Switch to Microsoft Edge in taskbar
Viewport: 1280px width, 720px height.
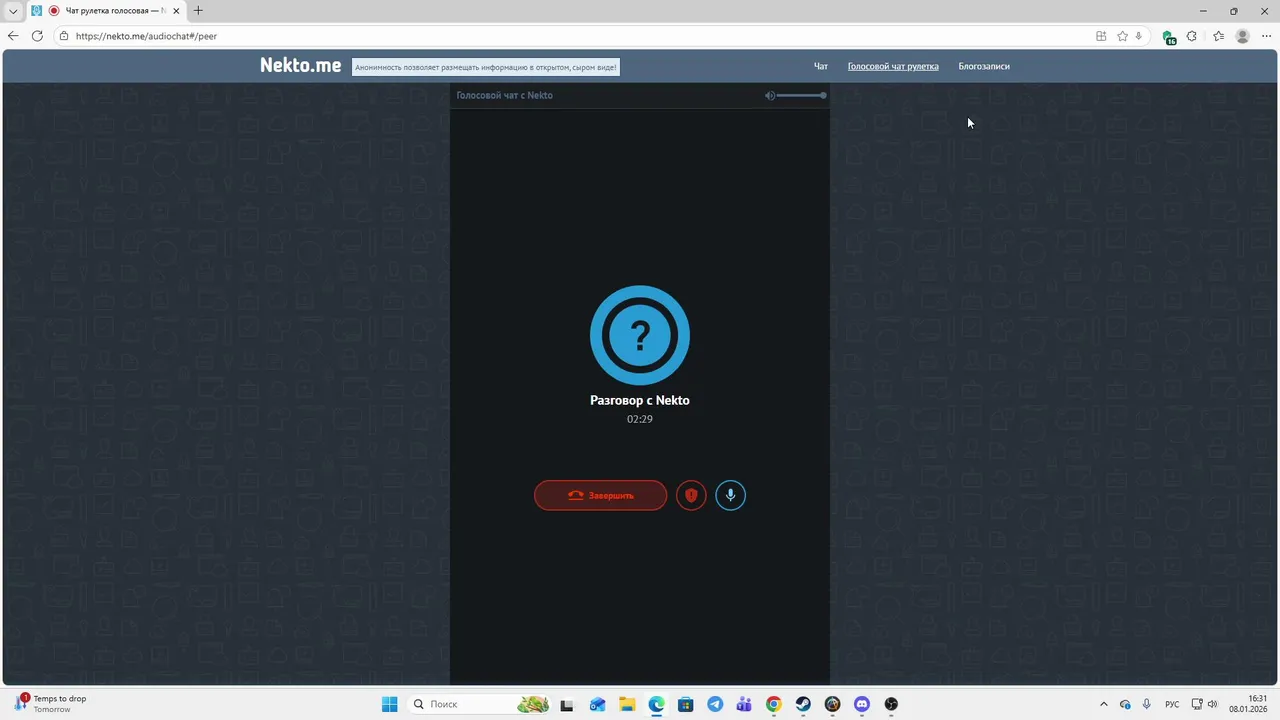pos(656,704)
